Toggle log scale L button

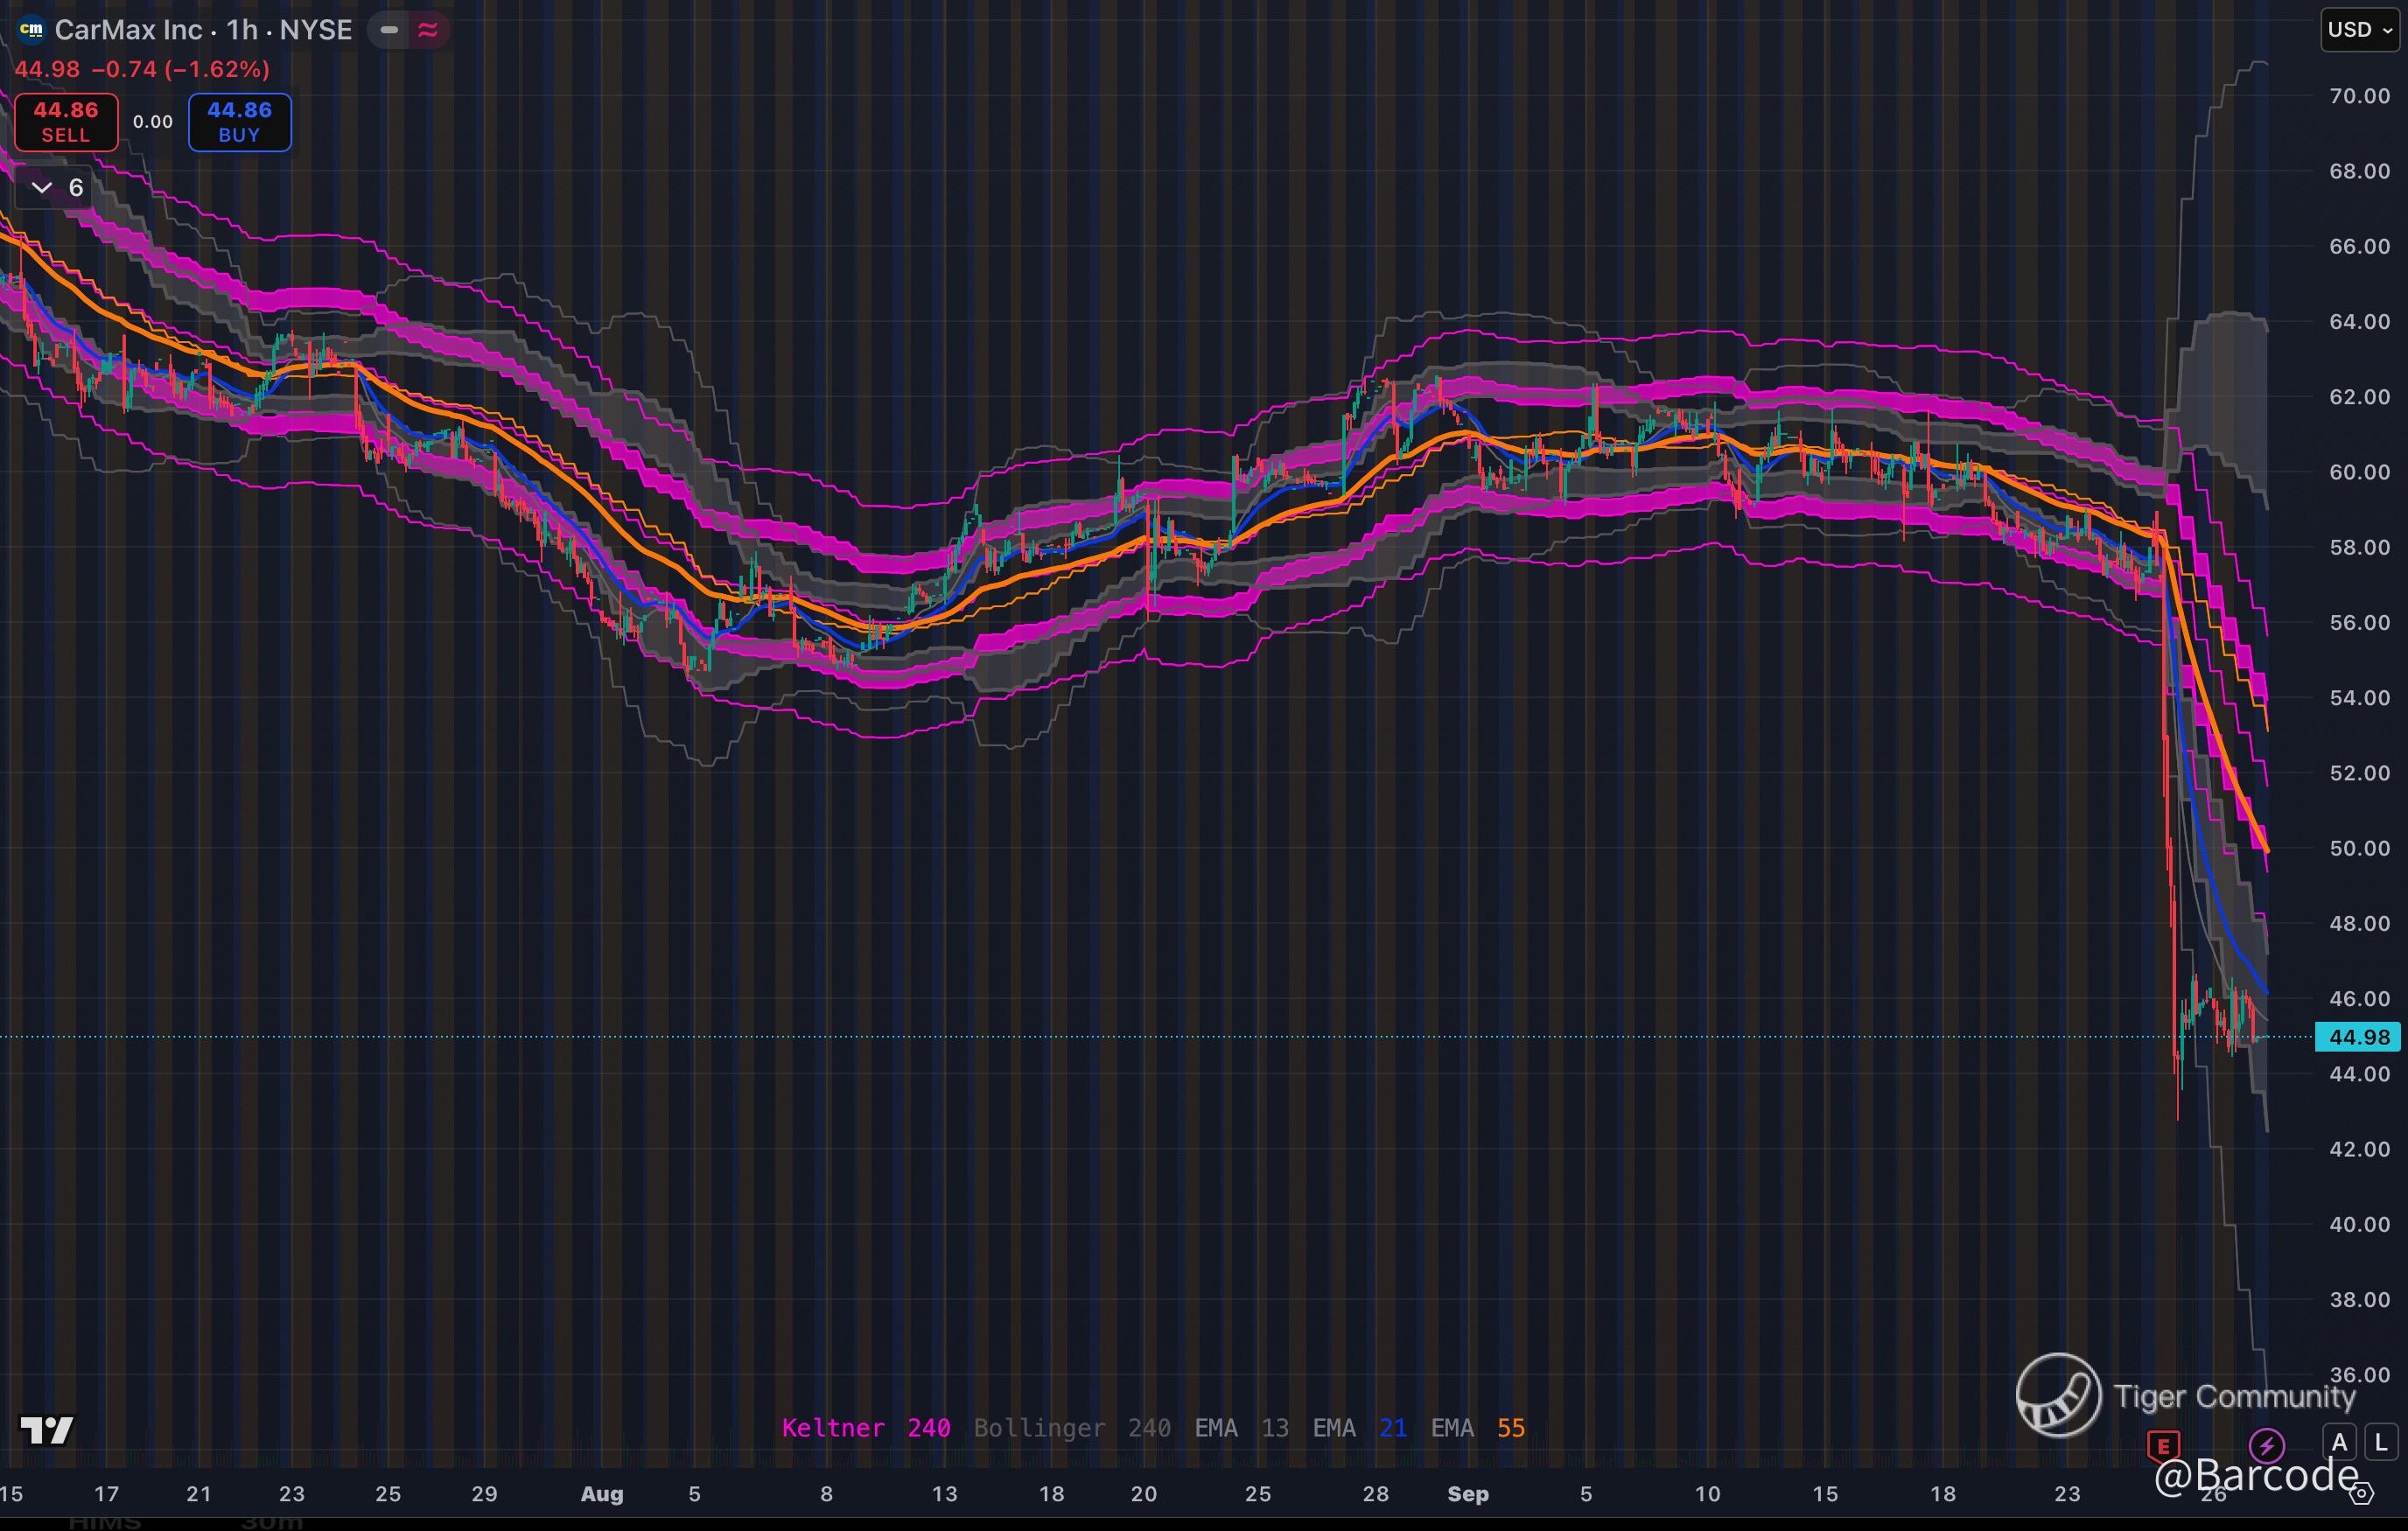click(x=2381, y=1442)
